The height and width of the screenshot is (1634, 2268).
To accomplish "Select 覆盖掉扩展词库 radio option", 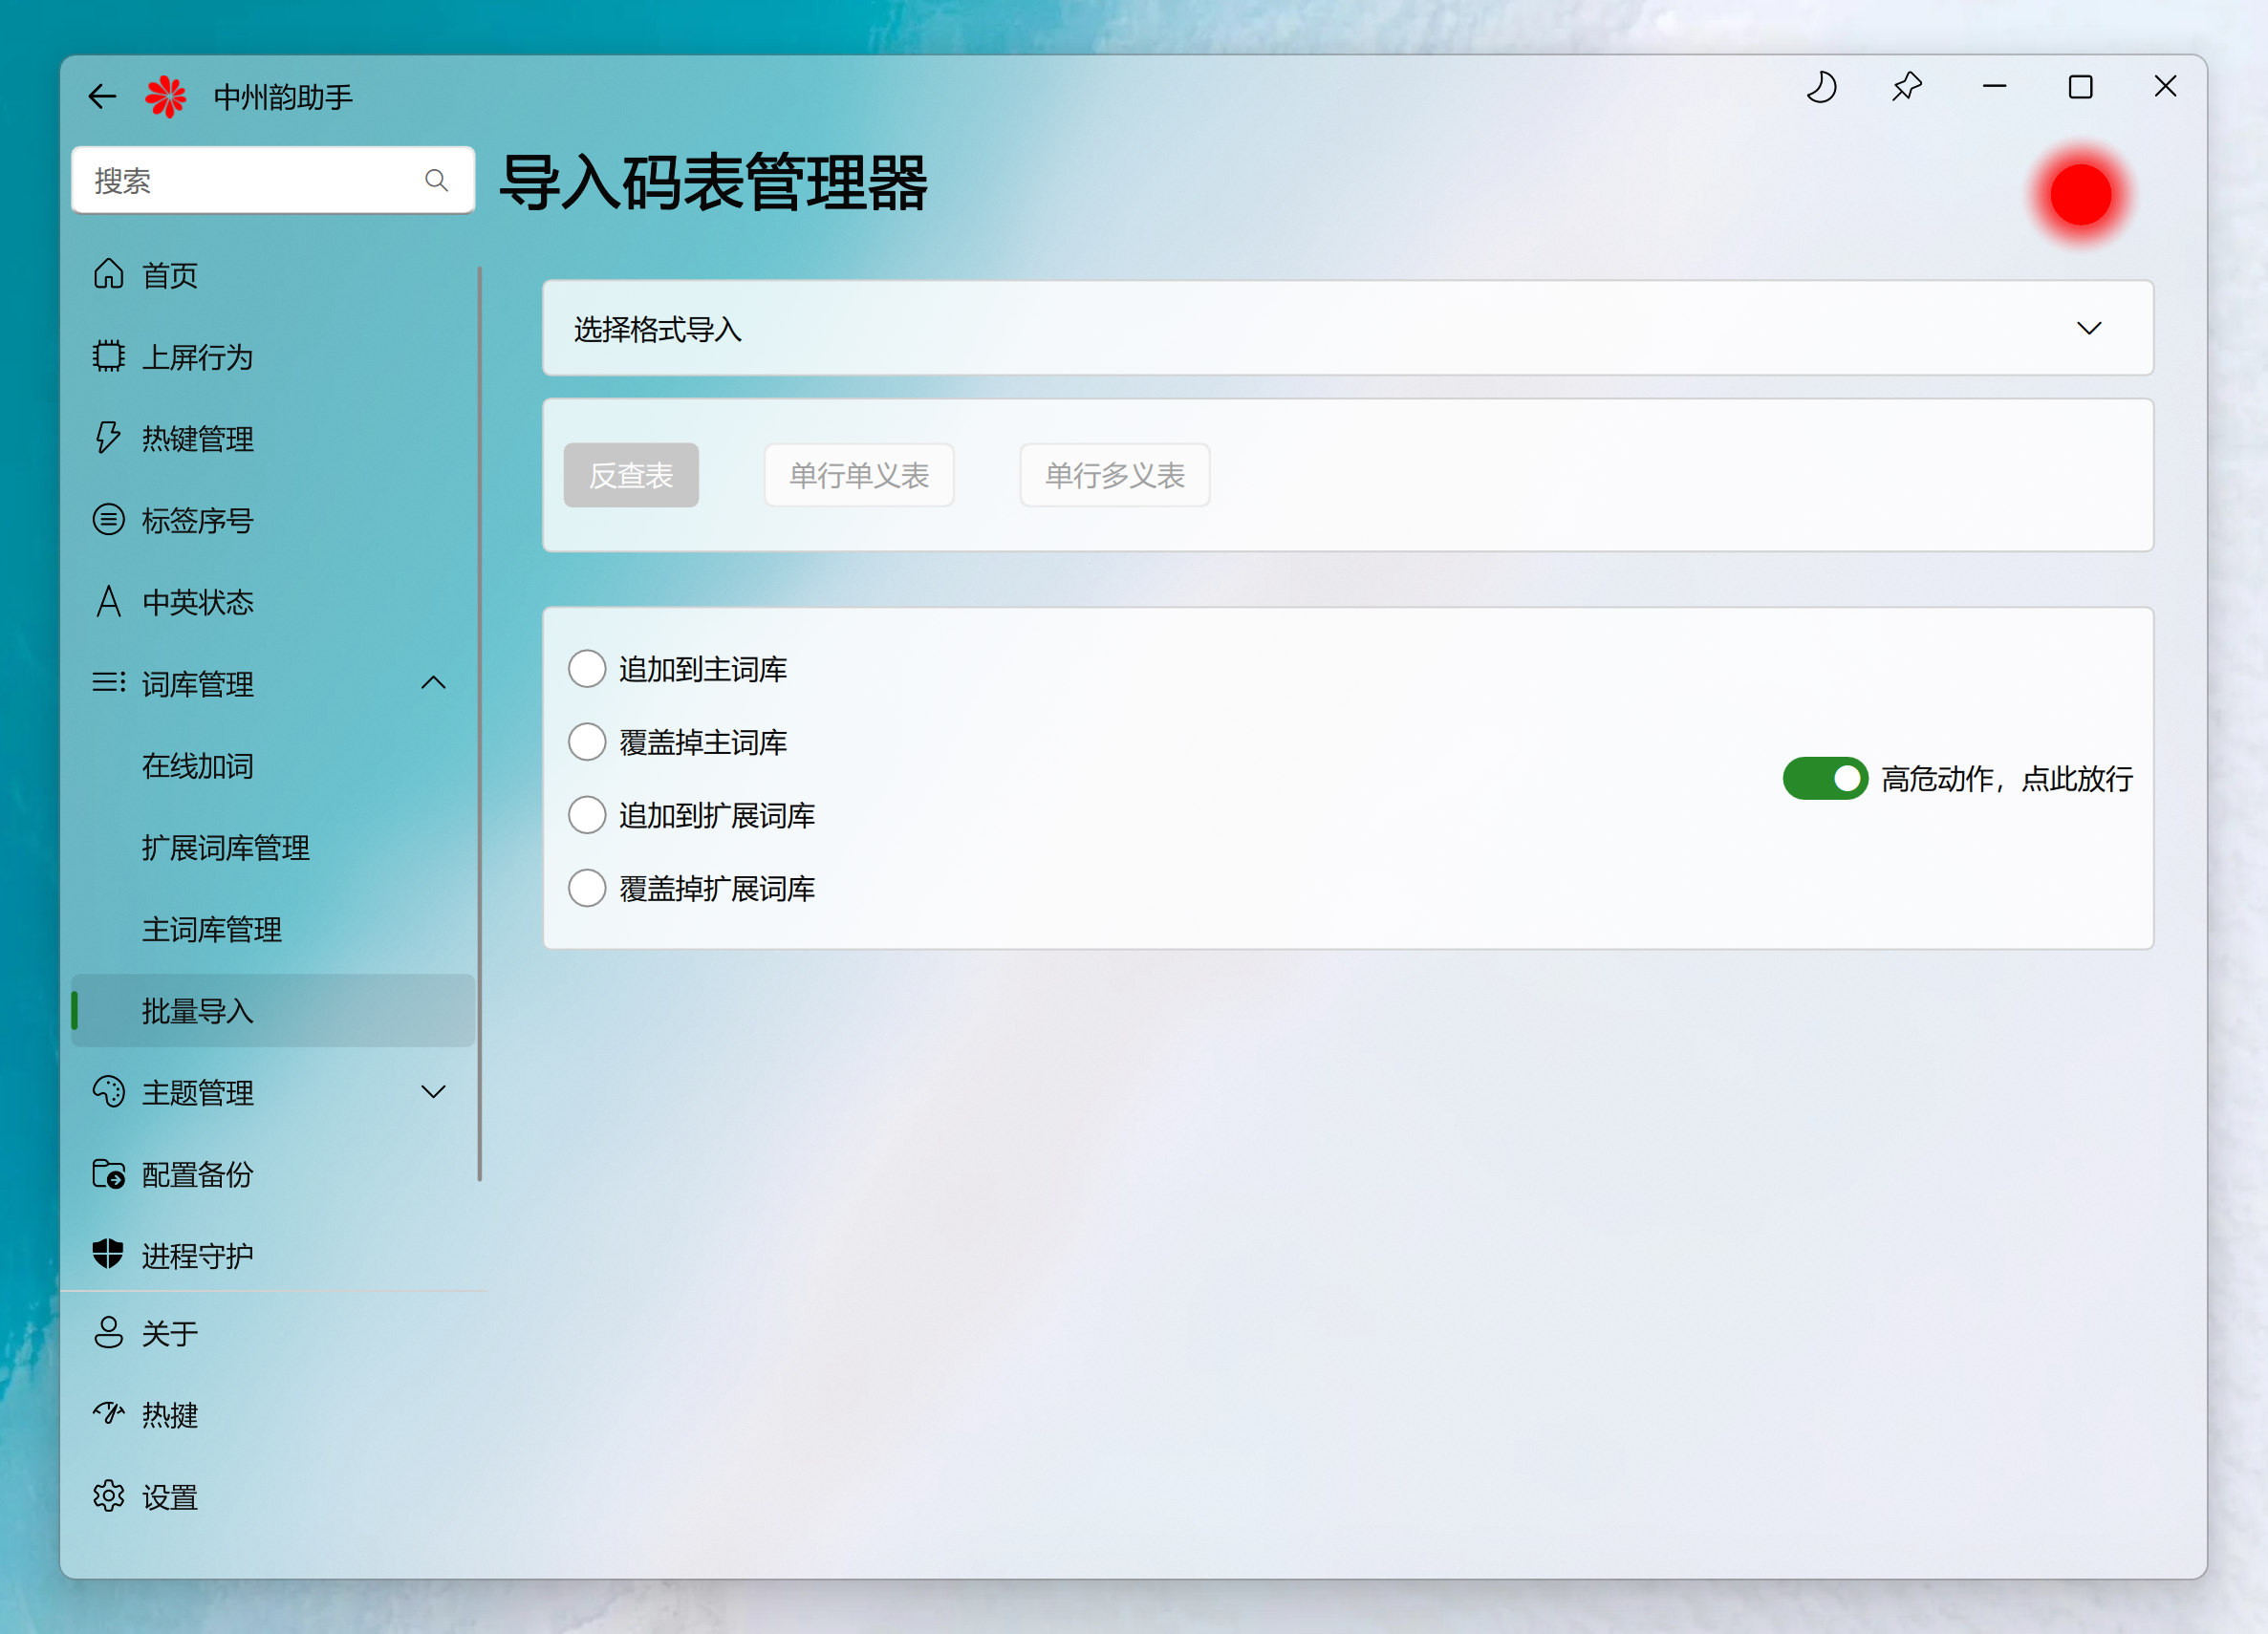I will coord(587,888).
